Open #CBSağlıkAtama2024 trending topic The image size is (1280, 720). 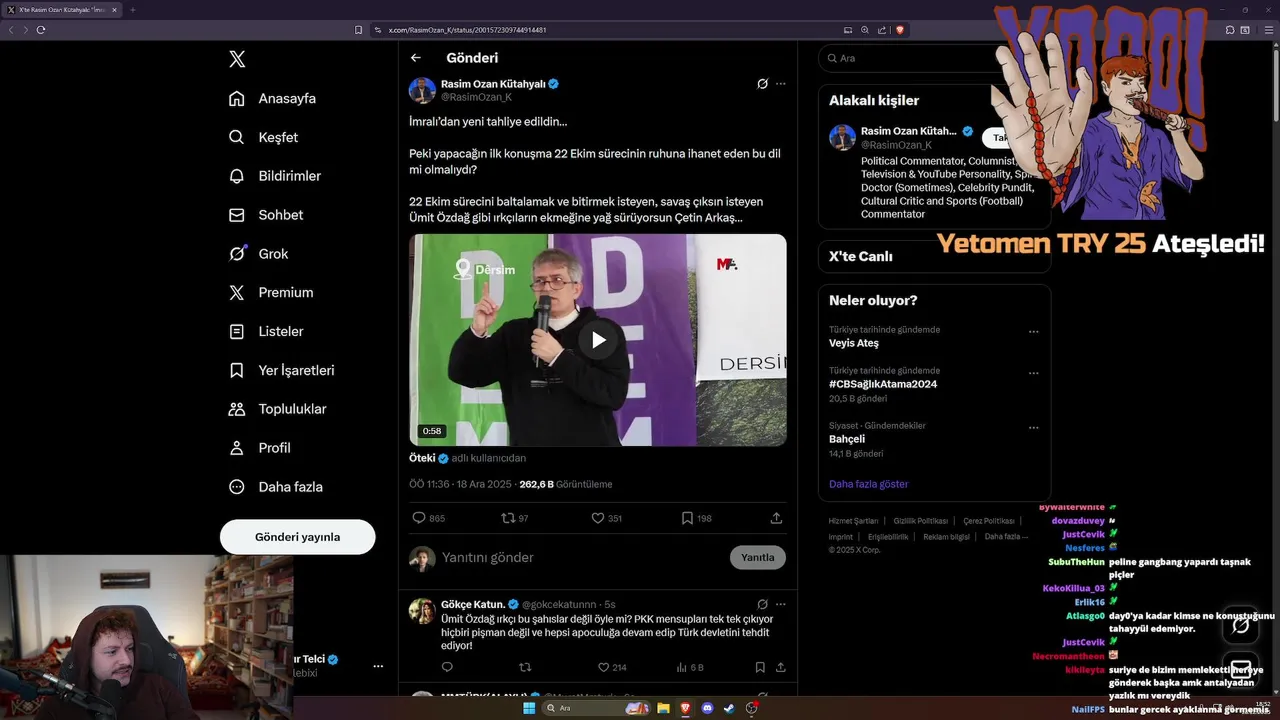[x=883, y=384]
